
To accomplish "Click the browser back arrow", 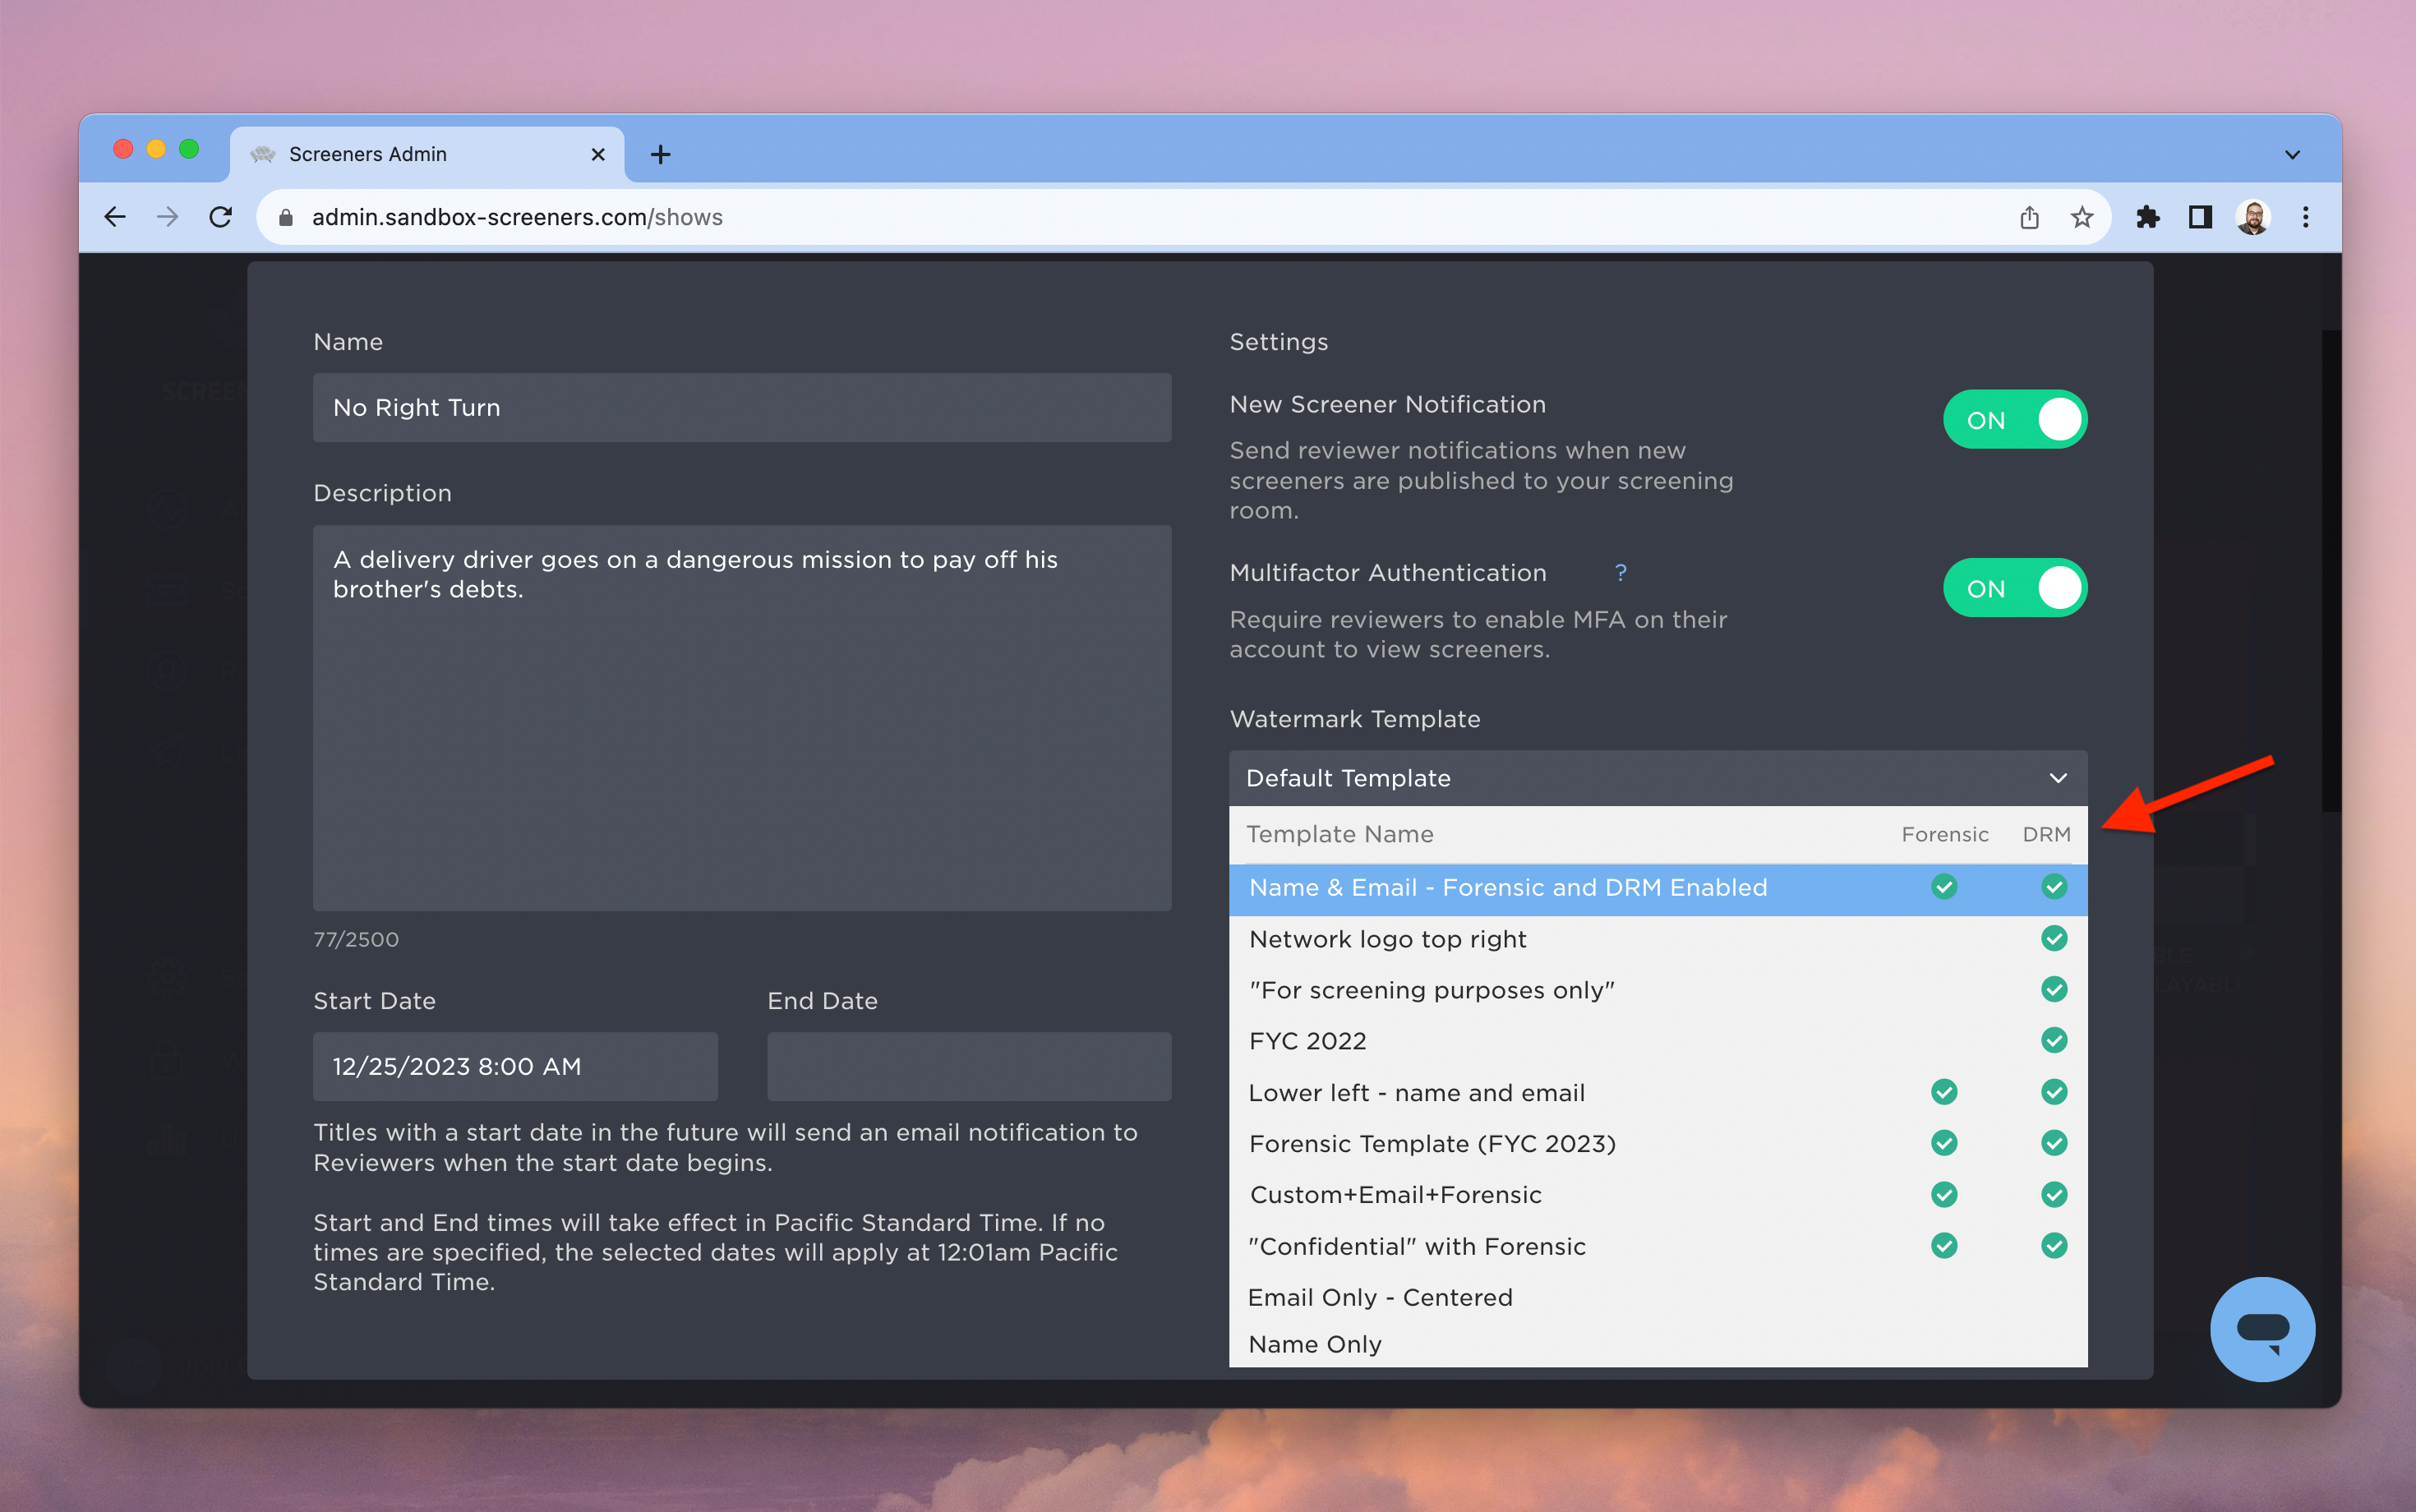I will tap(115, 217).
